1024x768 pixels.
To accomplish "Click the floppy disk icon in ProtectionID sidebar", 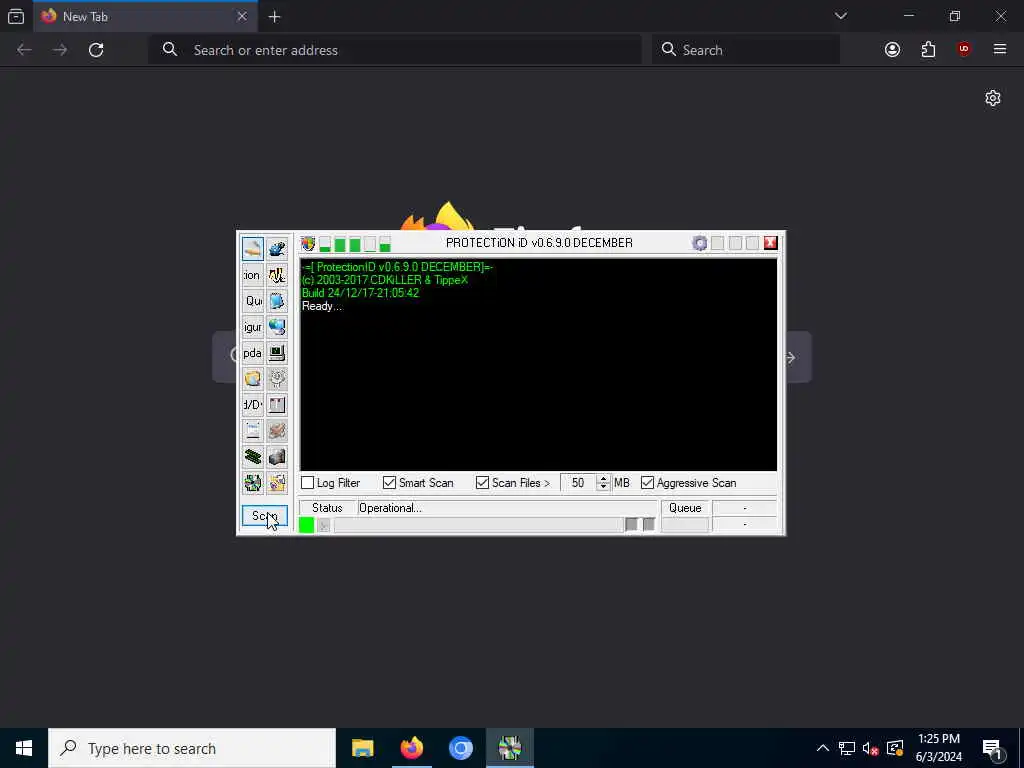I will [277, 405].
